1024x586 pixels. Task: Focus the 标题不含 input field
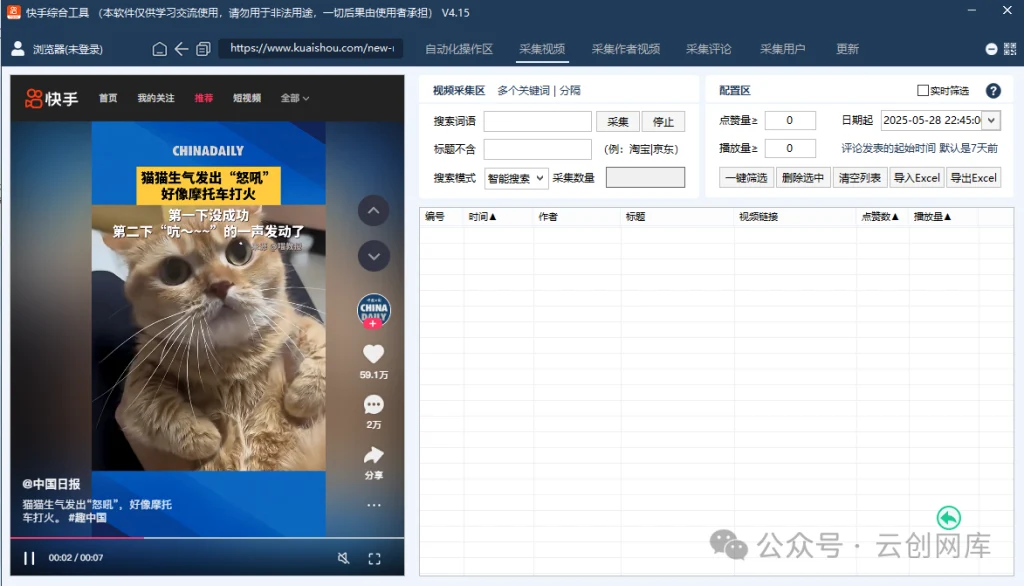click(x=537, y=149)
